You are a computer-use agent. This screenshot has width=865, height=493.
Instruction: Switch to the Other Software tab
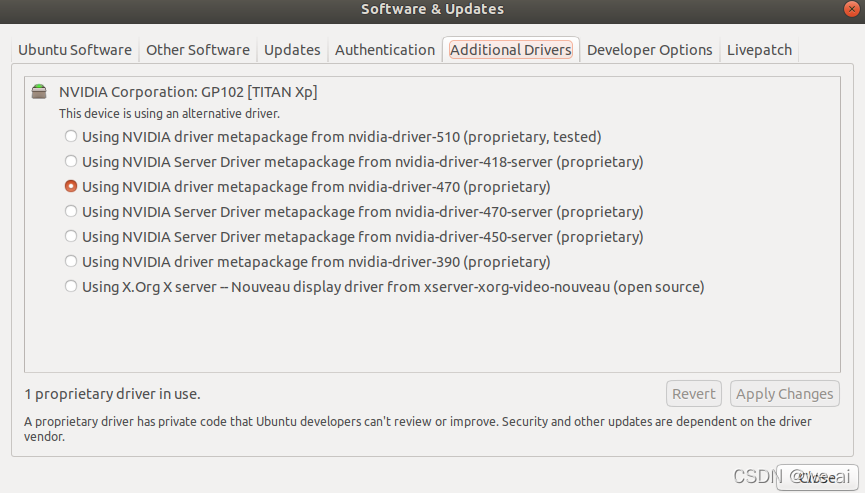tap(198, 50)
